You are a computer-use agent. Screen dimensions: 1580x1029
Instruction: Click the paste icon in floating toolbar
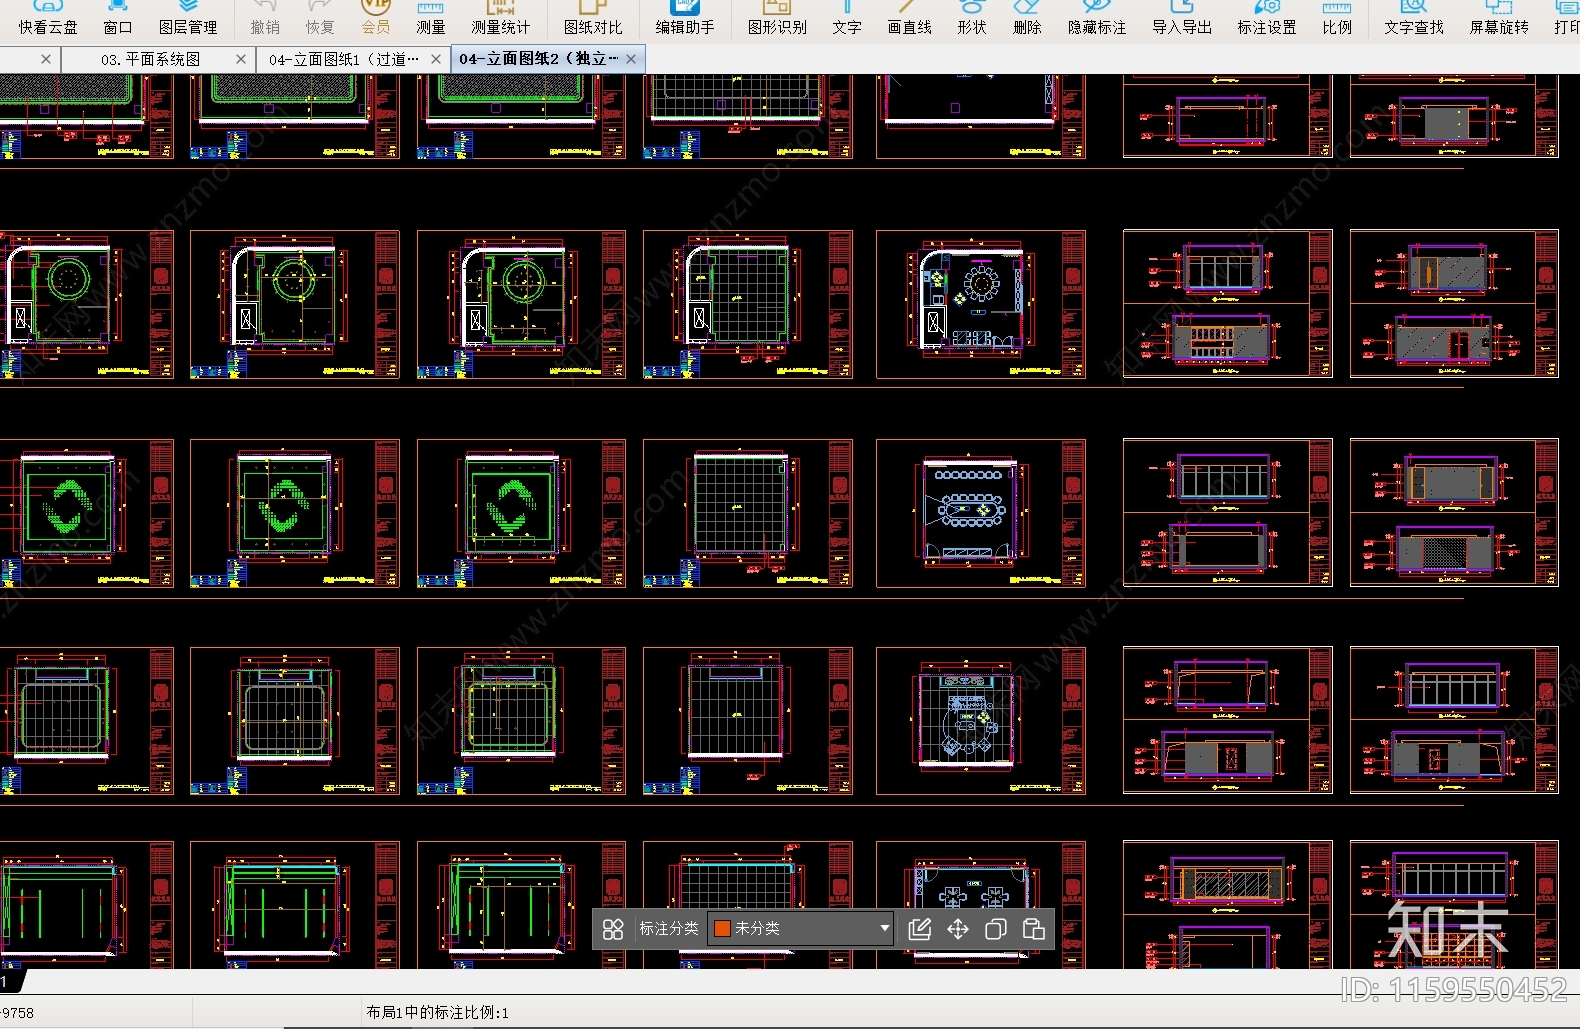(x=1034, y=929)
